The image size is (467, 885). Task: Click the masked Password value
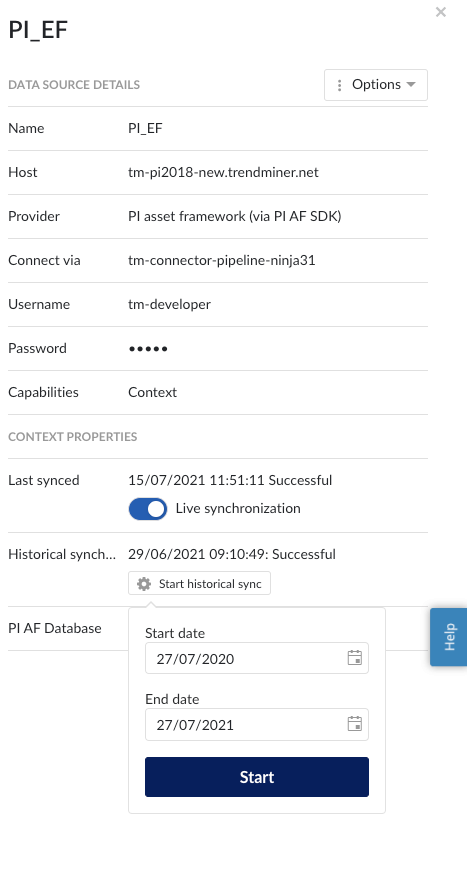[148, 349]
